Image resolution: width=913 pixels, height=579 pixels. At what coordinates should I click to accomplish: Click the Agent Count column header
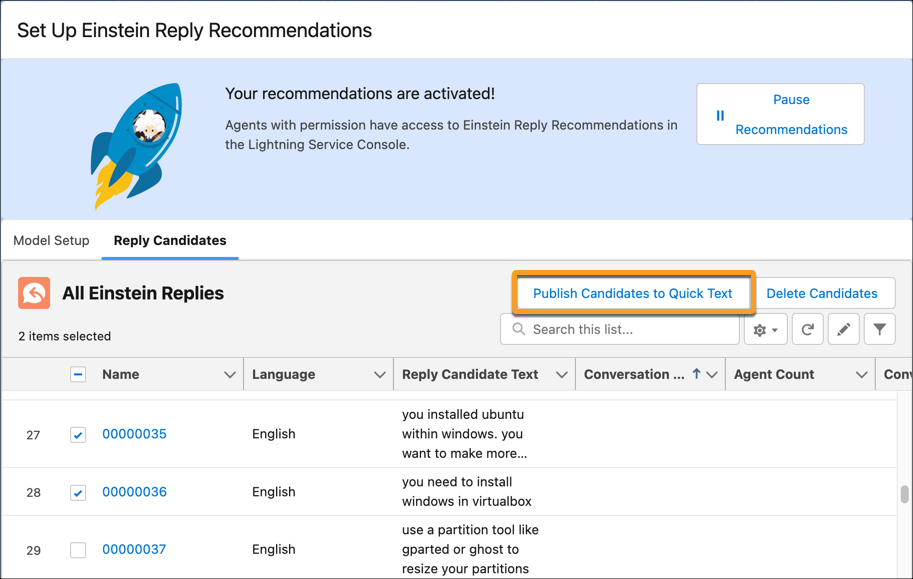[x=774, y=375]
